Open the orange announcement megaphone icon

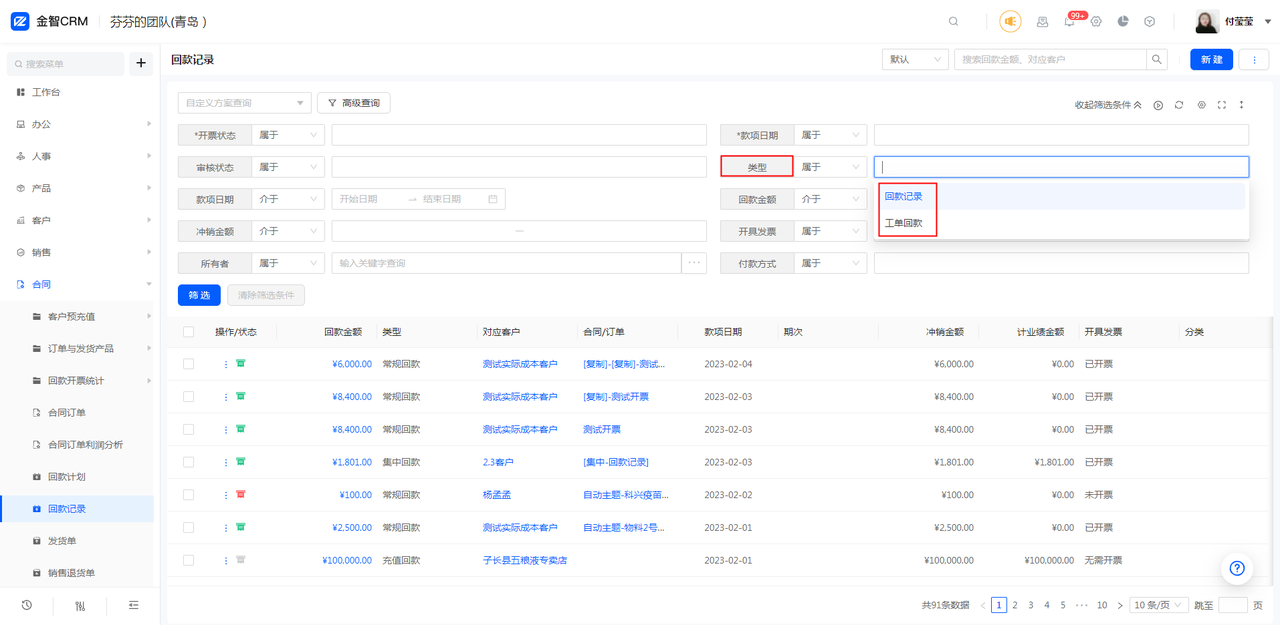point(1010,21)
